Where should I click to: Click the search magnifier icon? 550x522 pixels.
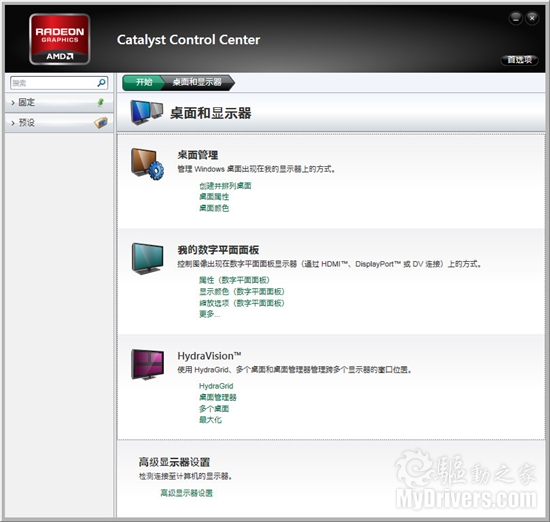tap(101, 83)
